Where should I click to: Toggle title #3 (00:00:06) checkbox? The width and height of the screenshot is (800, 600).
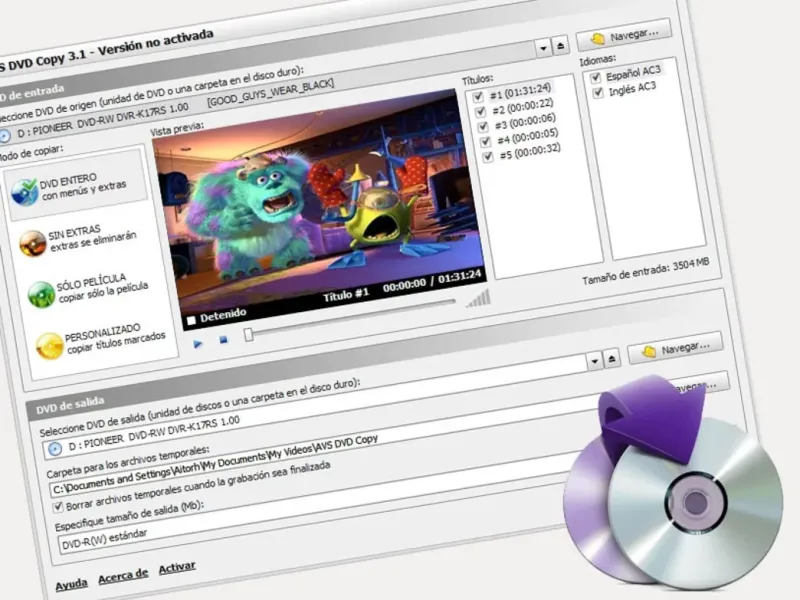(x=483, y=126)
